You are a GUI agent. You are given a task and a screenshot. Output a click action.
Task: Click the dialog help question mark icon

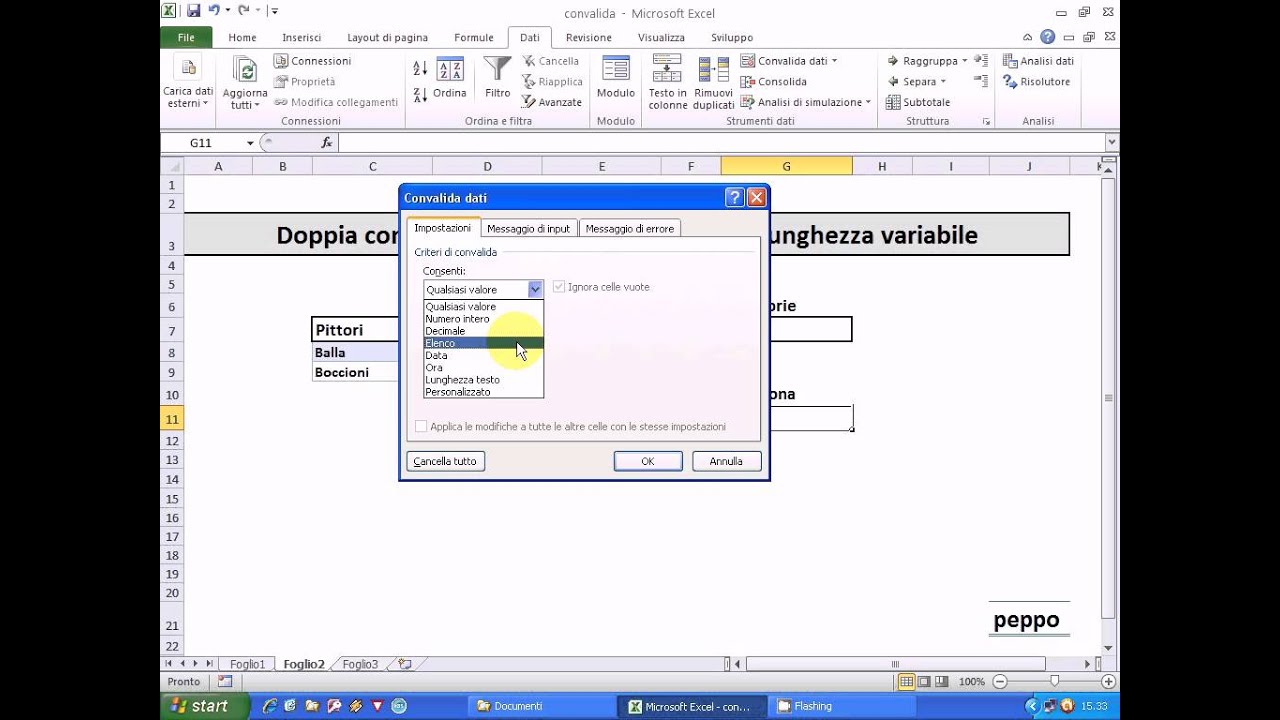click(735, 197)
